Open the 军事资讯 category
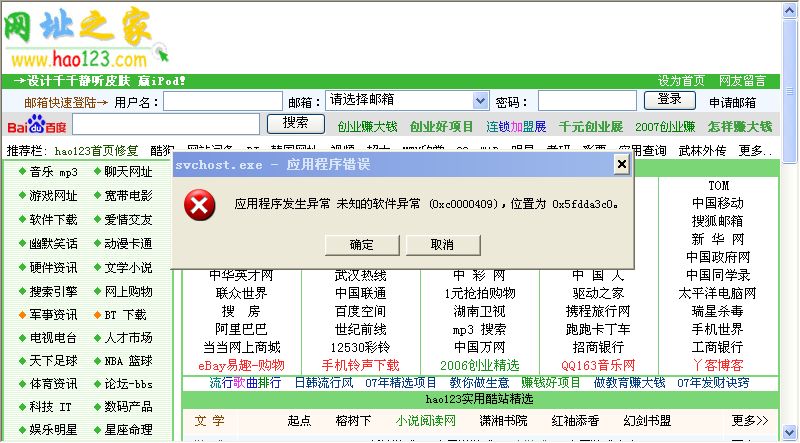 tap(54, 315)
